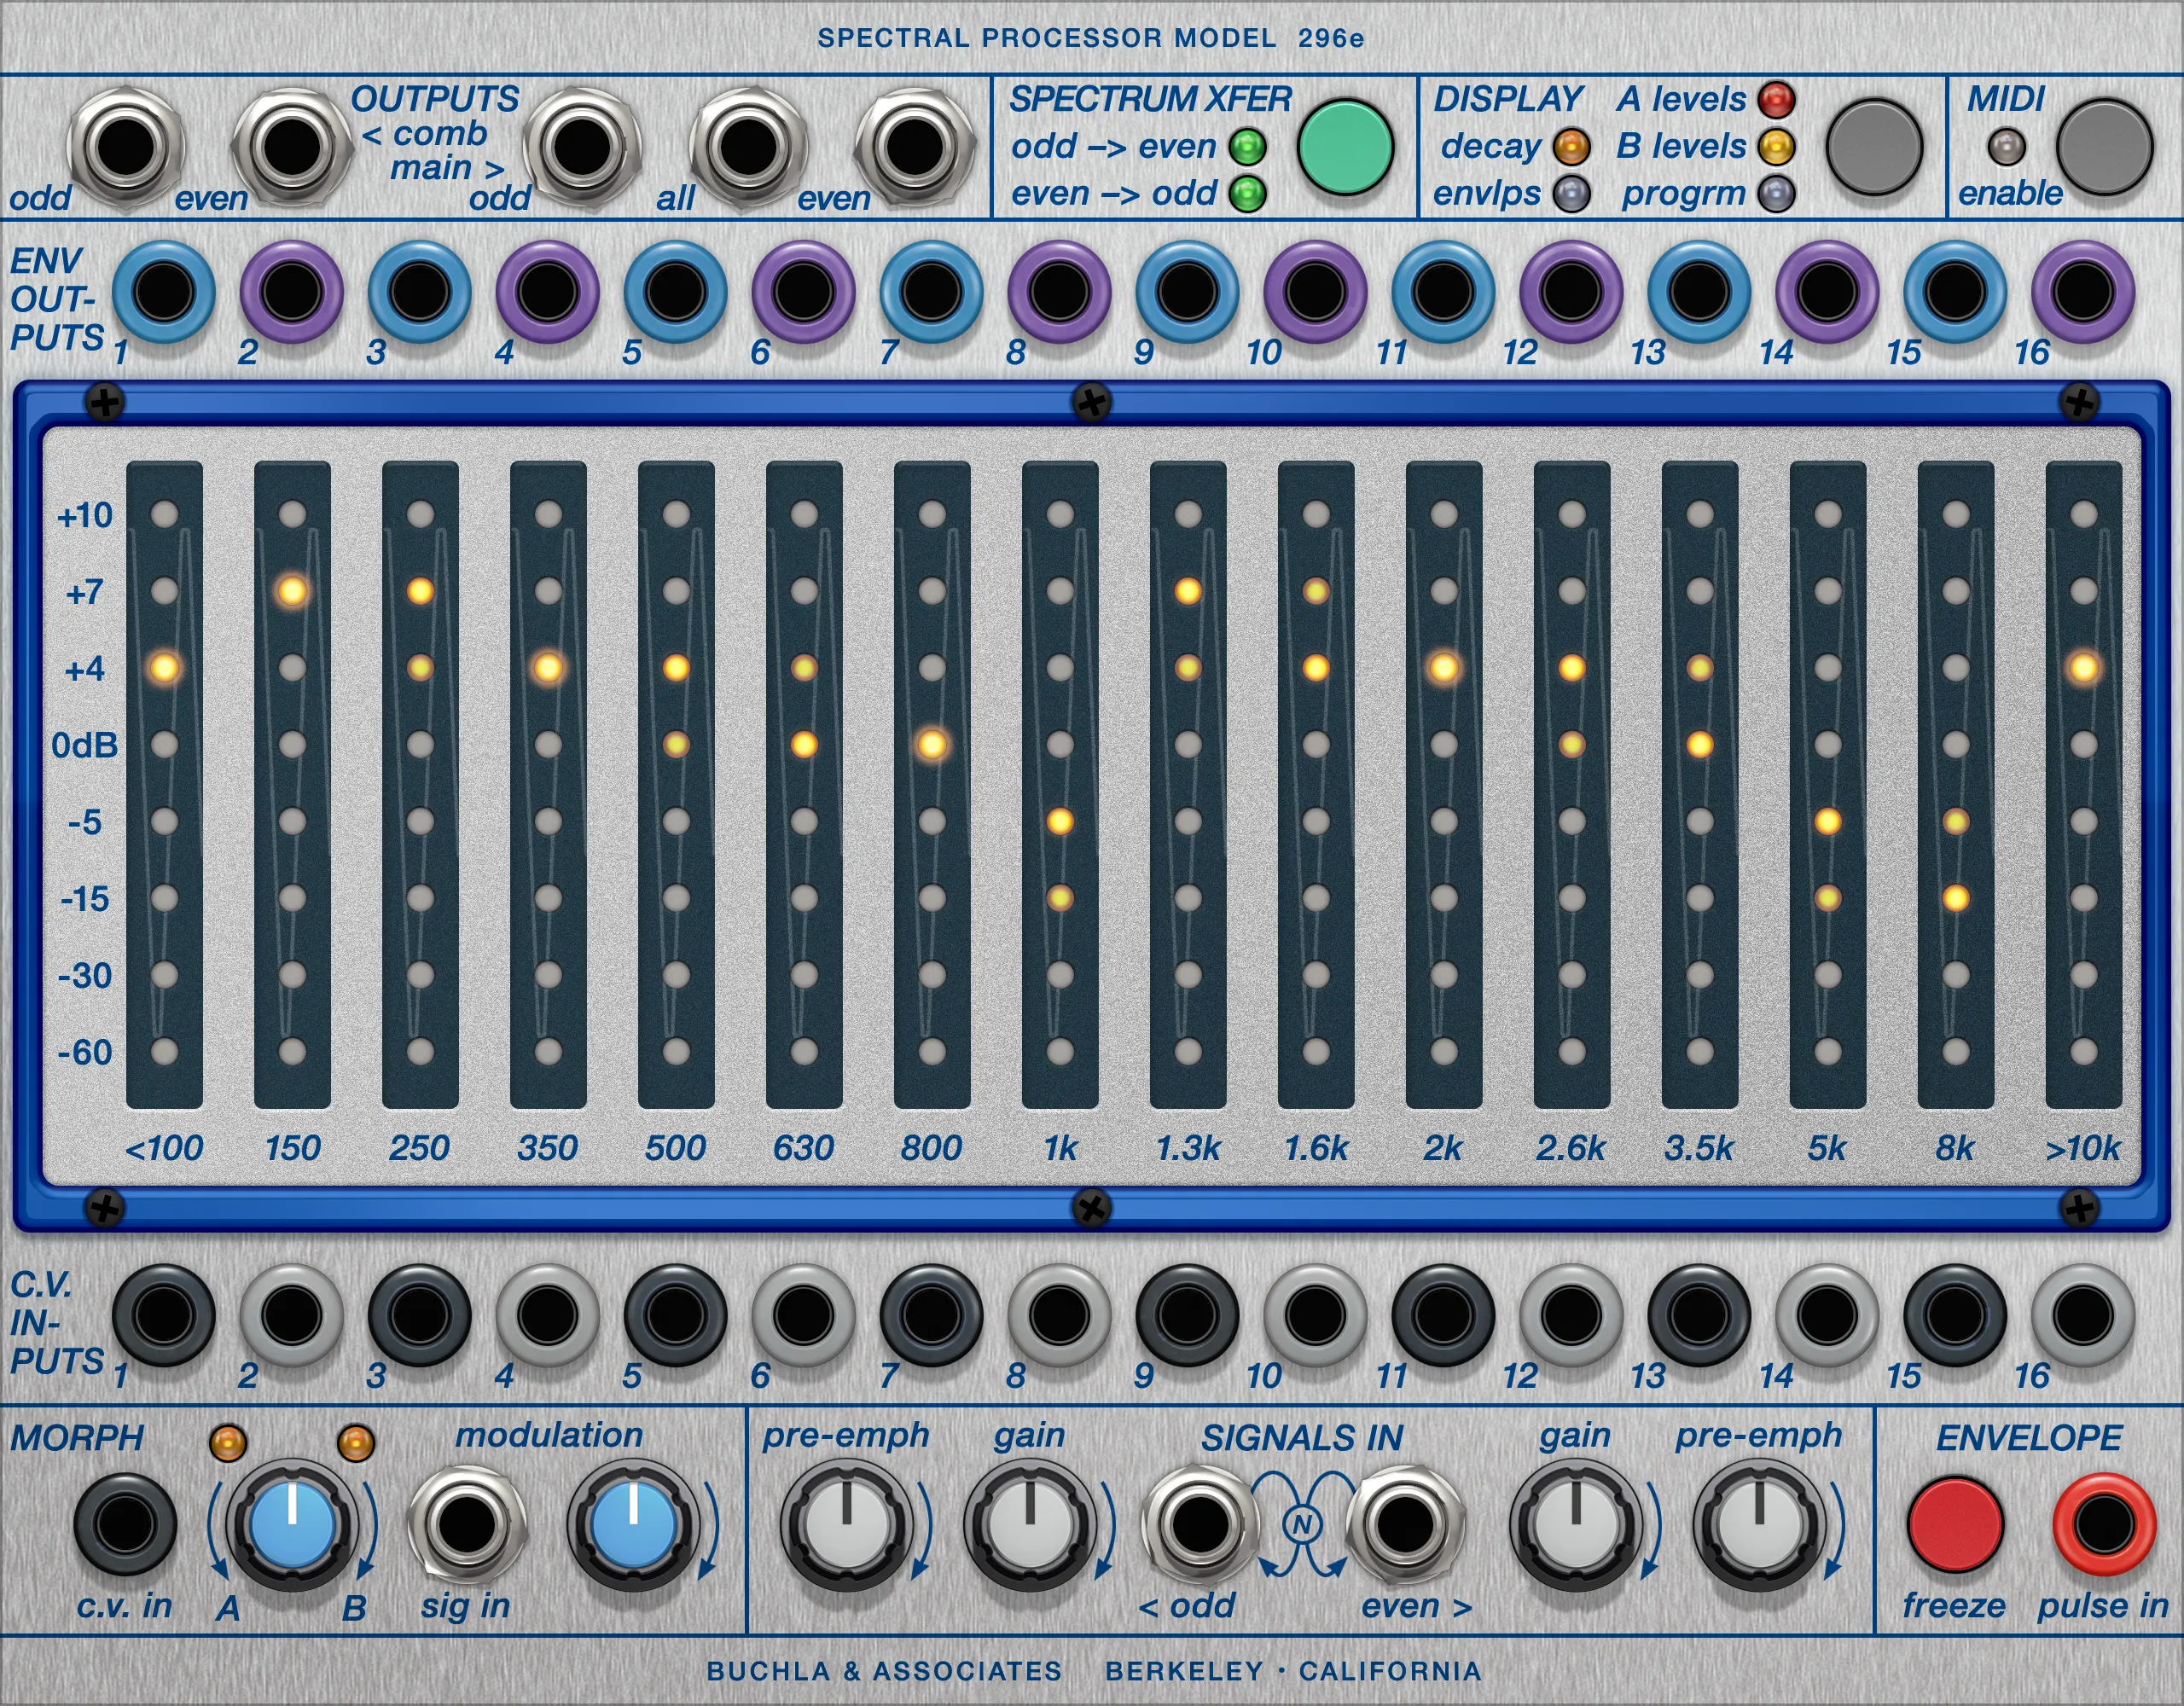Click envelope output jack 1
This screenshot has height=1706, width=2184.
tap(163, 293)
